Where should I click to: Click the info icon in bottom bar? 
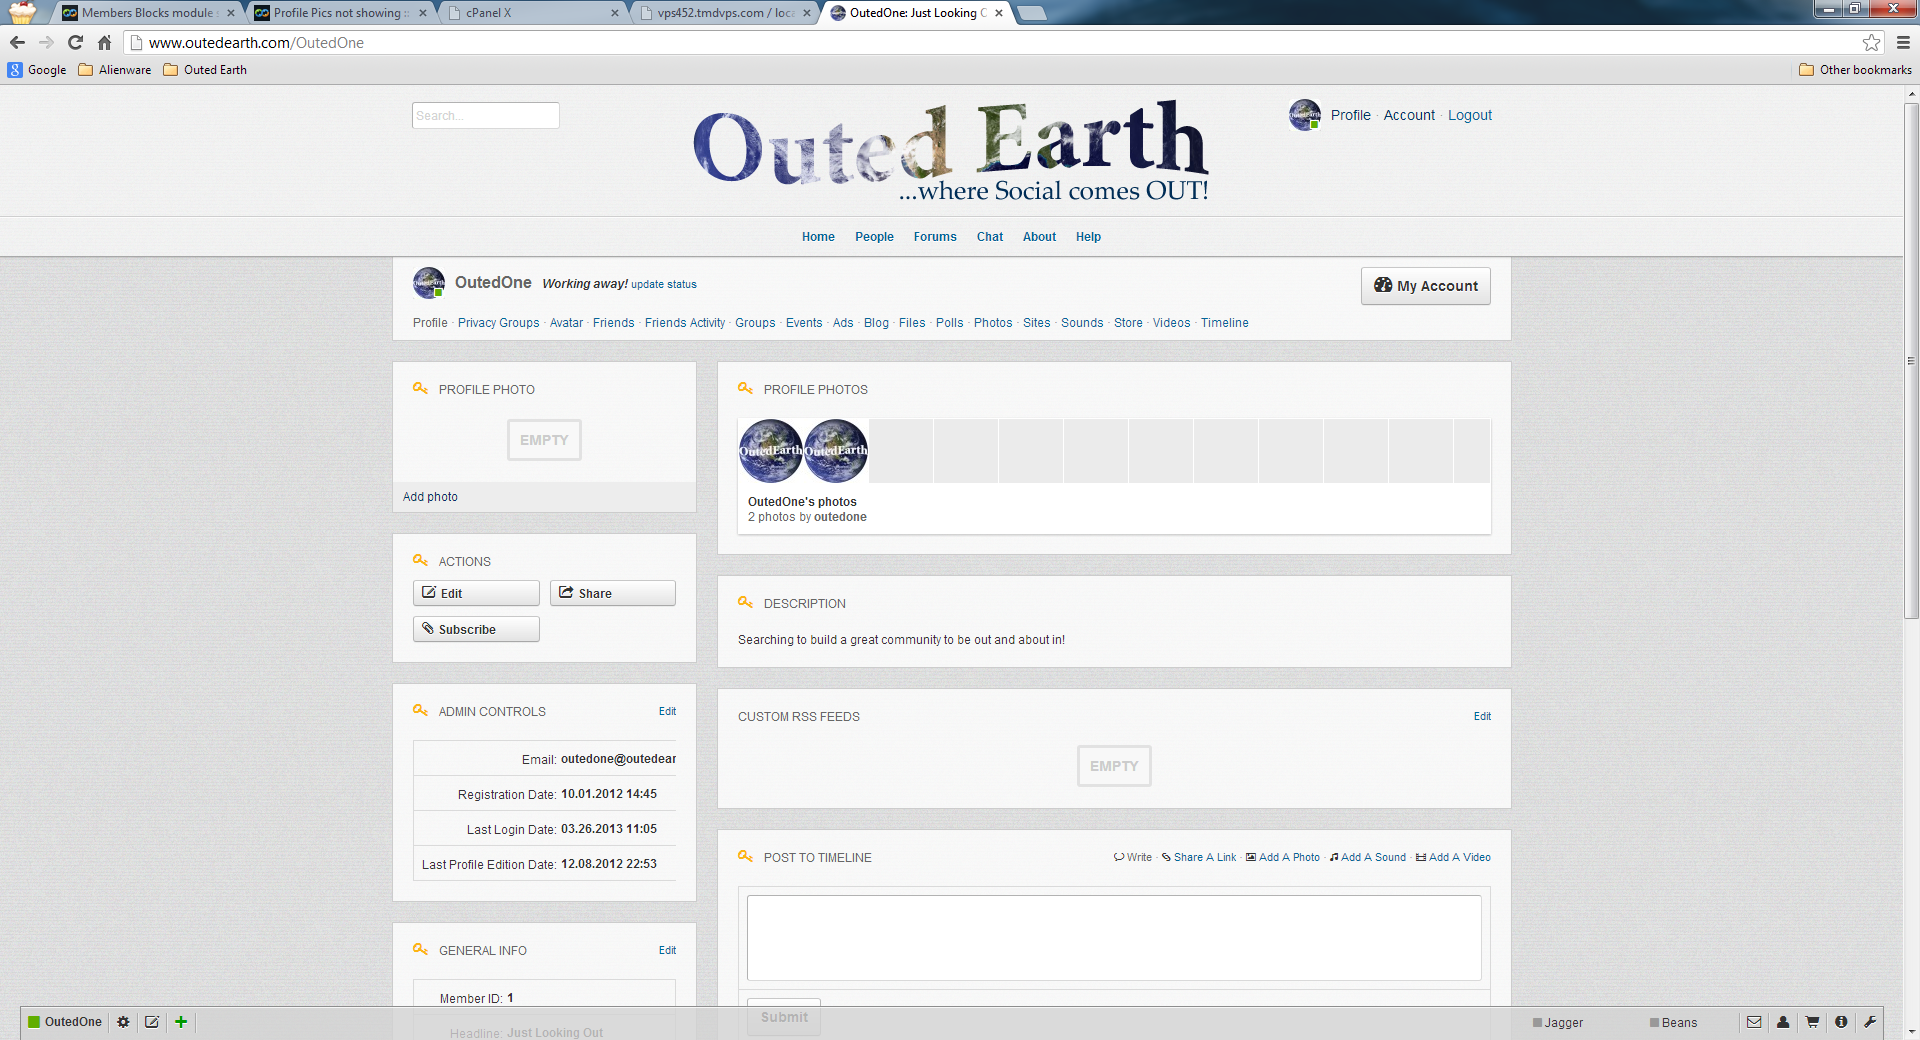[x=1841, y=1022]
